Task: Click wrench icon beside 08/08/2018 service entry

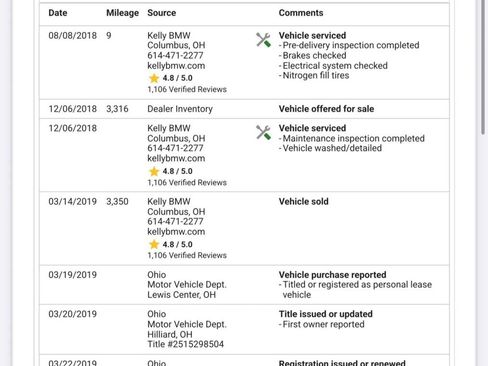Action: click(263, 40)
